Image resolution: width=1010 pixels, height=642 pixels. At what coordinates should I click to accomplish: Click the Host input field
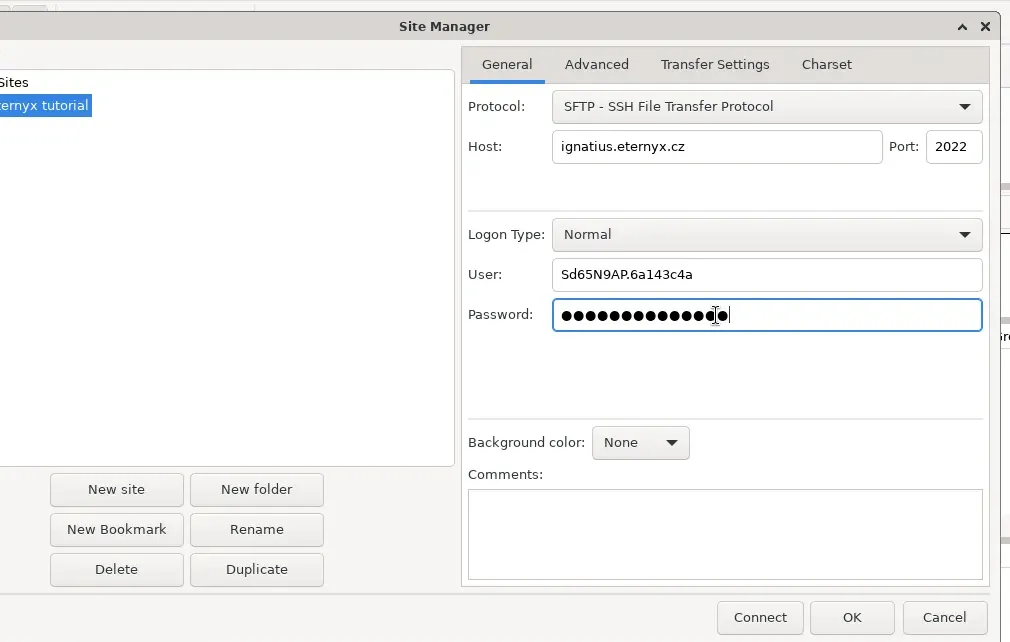717,147
